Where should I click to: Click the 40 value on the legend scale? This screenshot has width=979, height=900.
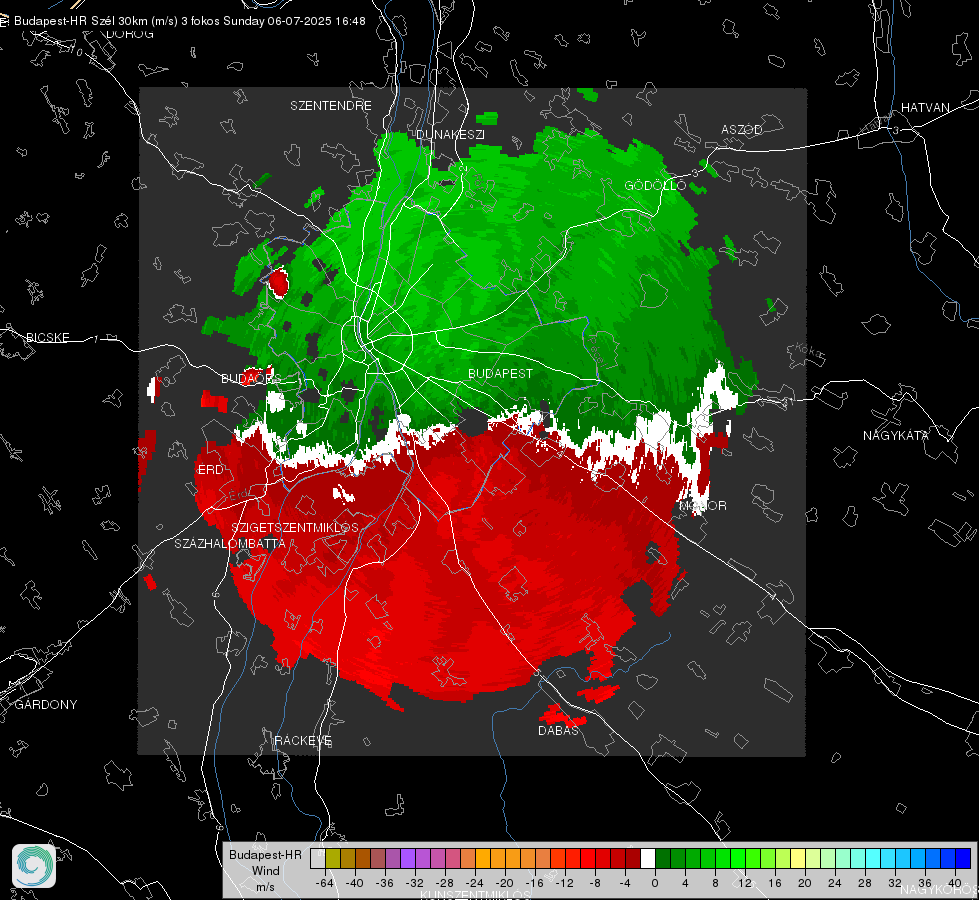tap(955, 883)
